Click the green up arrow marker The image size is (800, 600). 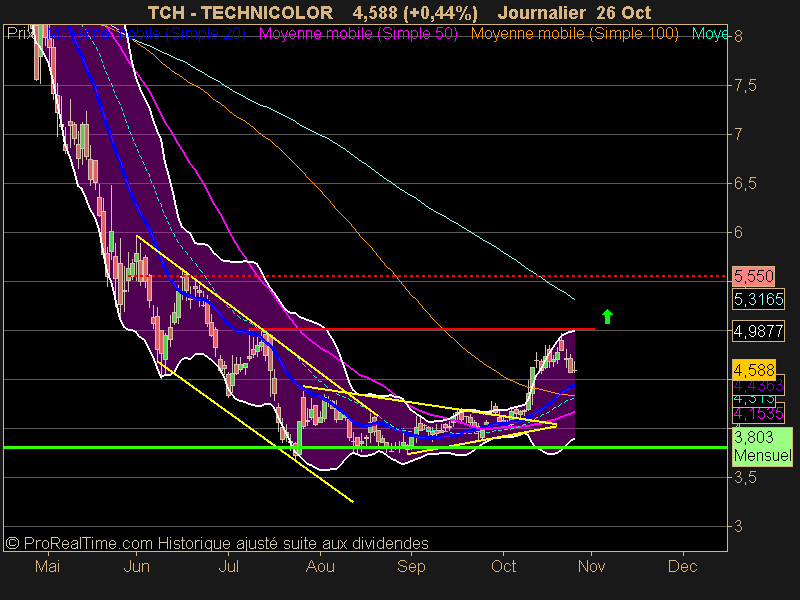click(x=607, y=316)
